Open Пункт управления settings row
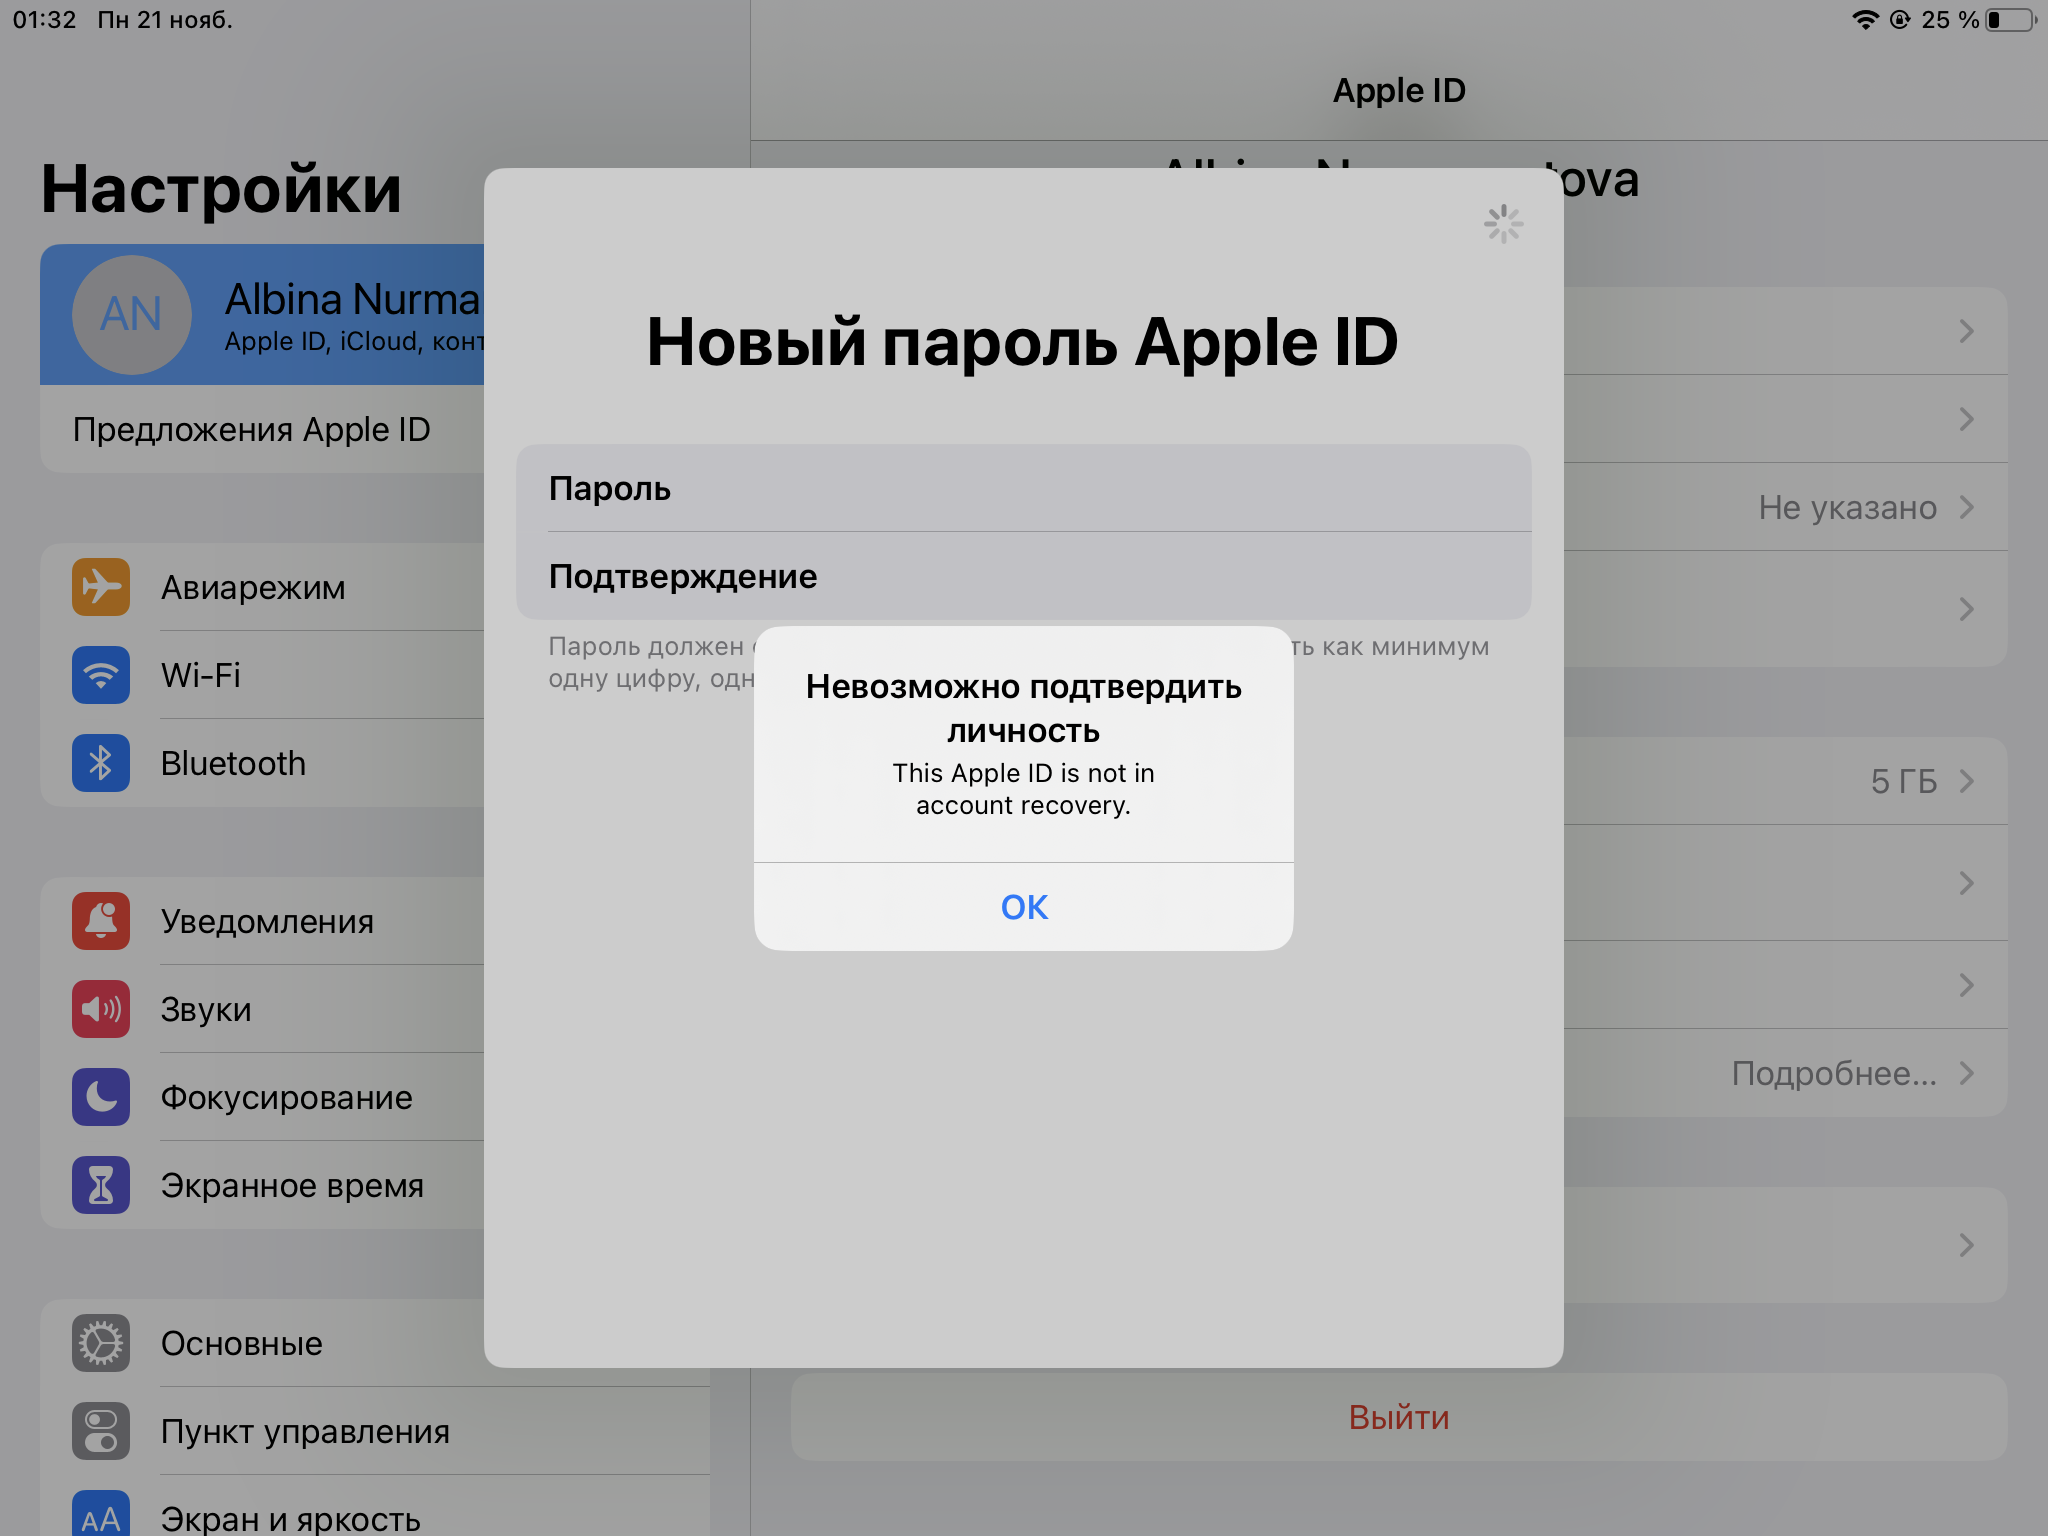This screenshot has height=1536, width=2048. 375,1431
